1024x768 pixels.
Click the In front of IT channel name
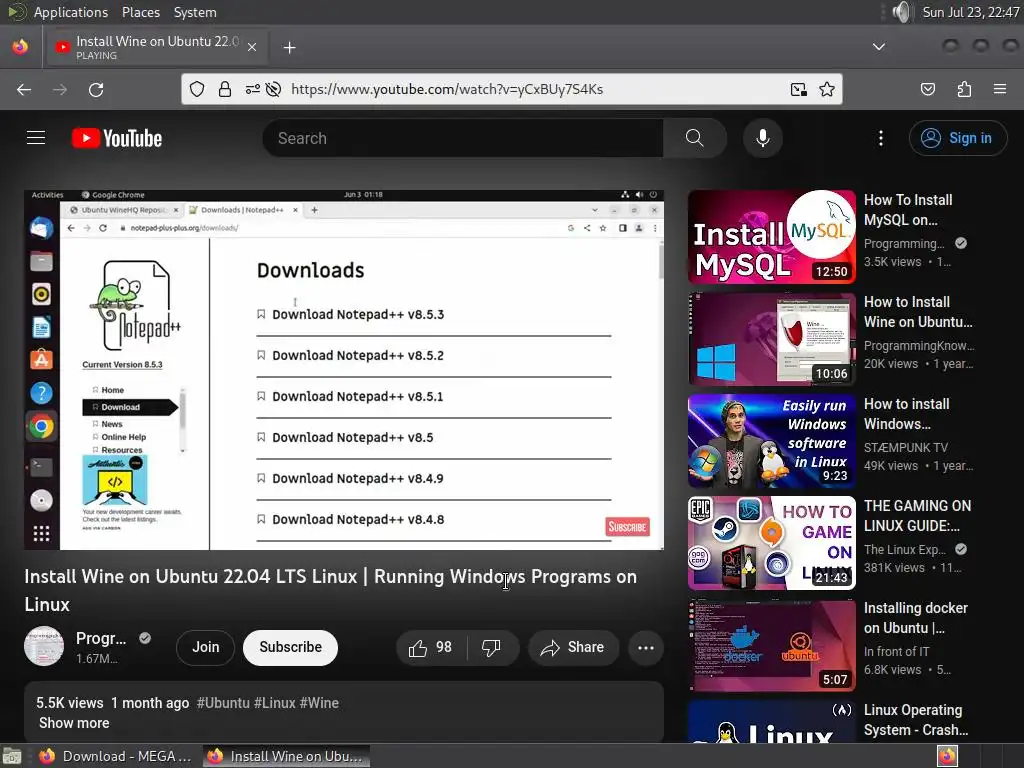pos(896,651)
